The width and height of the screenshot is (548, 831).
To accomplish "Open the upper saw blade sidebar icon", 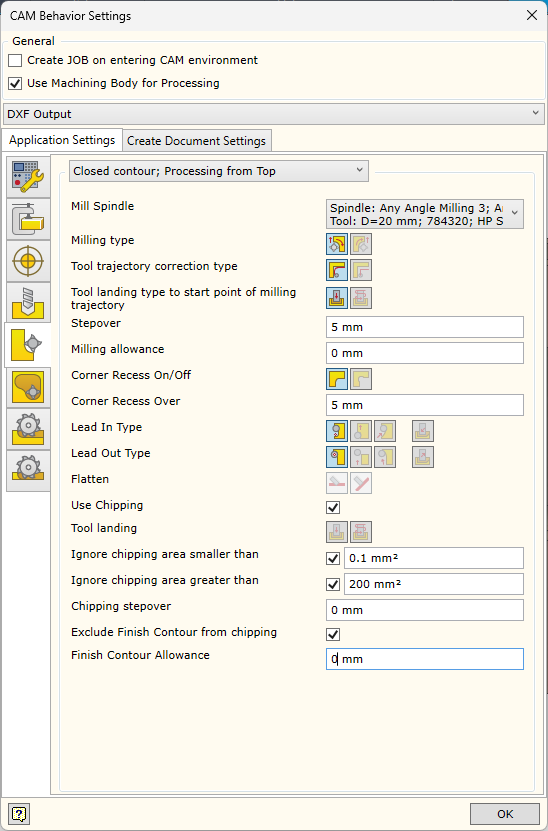I will tap(28, 429).
